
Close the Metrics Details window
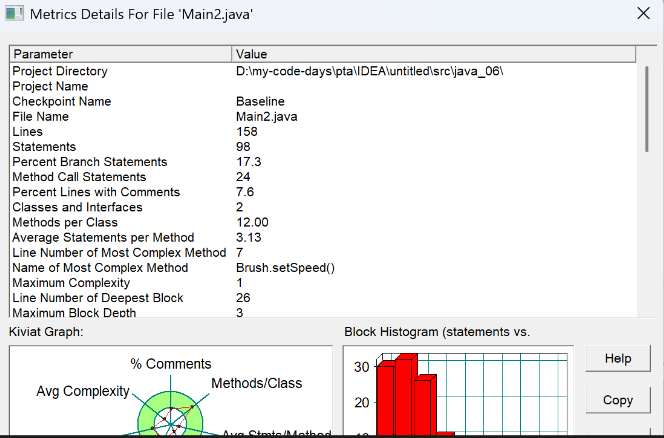tap(643, 14)
